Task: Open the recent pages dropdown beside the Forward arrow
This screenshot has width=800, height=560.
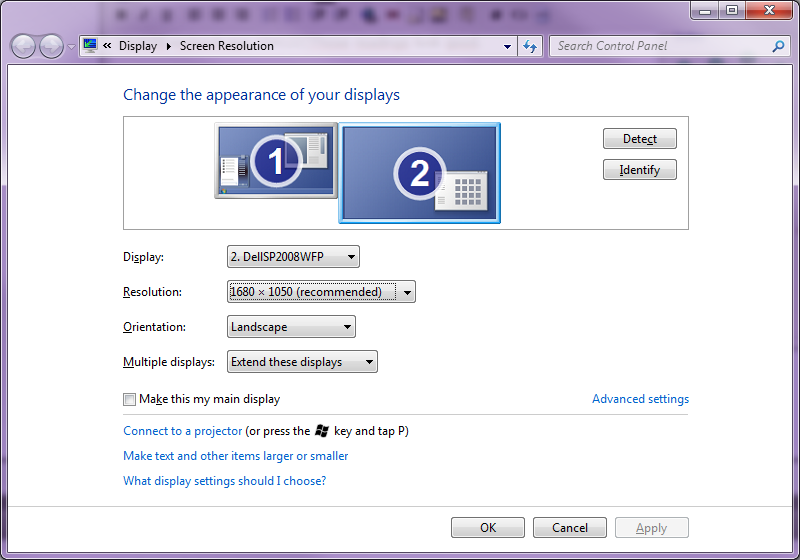Action: pos(71,46)
